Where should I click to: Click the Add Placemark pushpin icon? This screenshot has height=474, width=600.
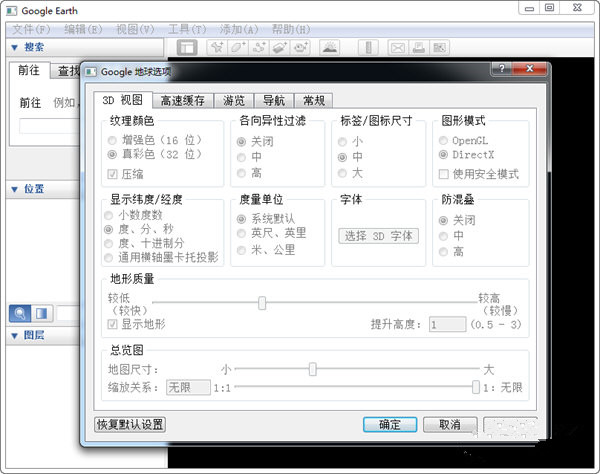click(x=217, y=48)
